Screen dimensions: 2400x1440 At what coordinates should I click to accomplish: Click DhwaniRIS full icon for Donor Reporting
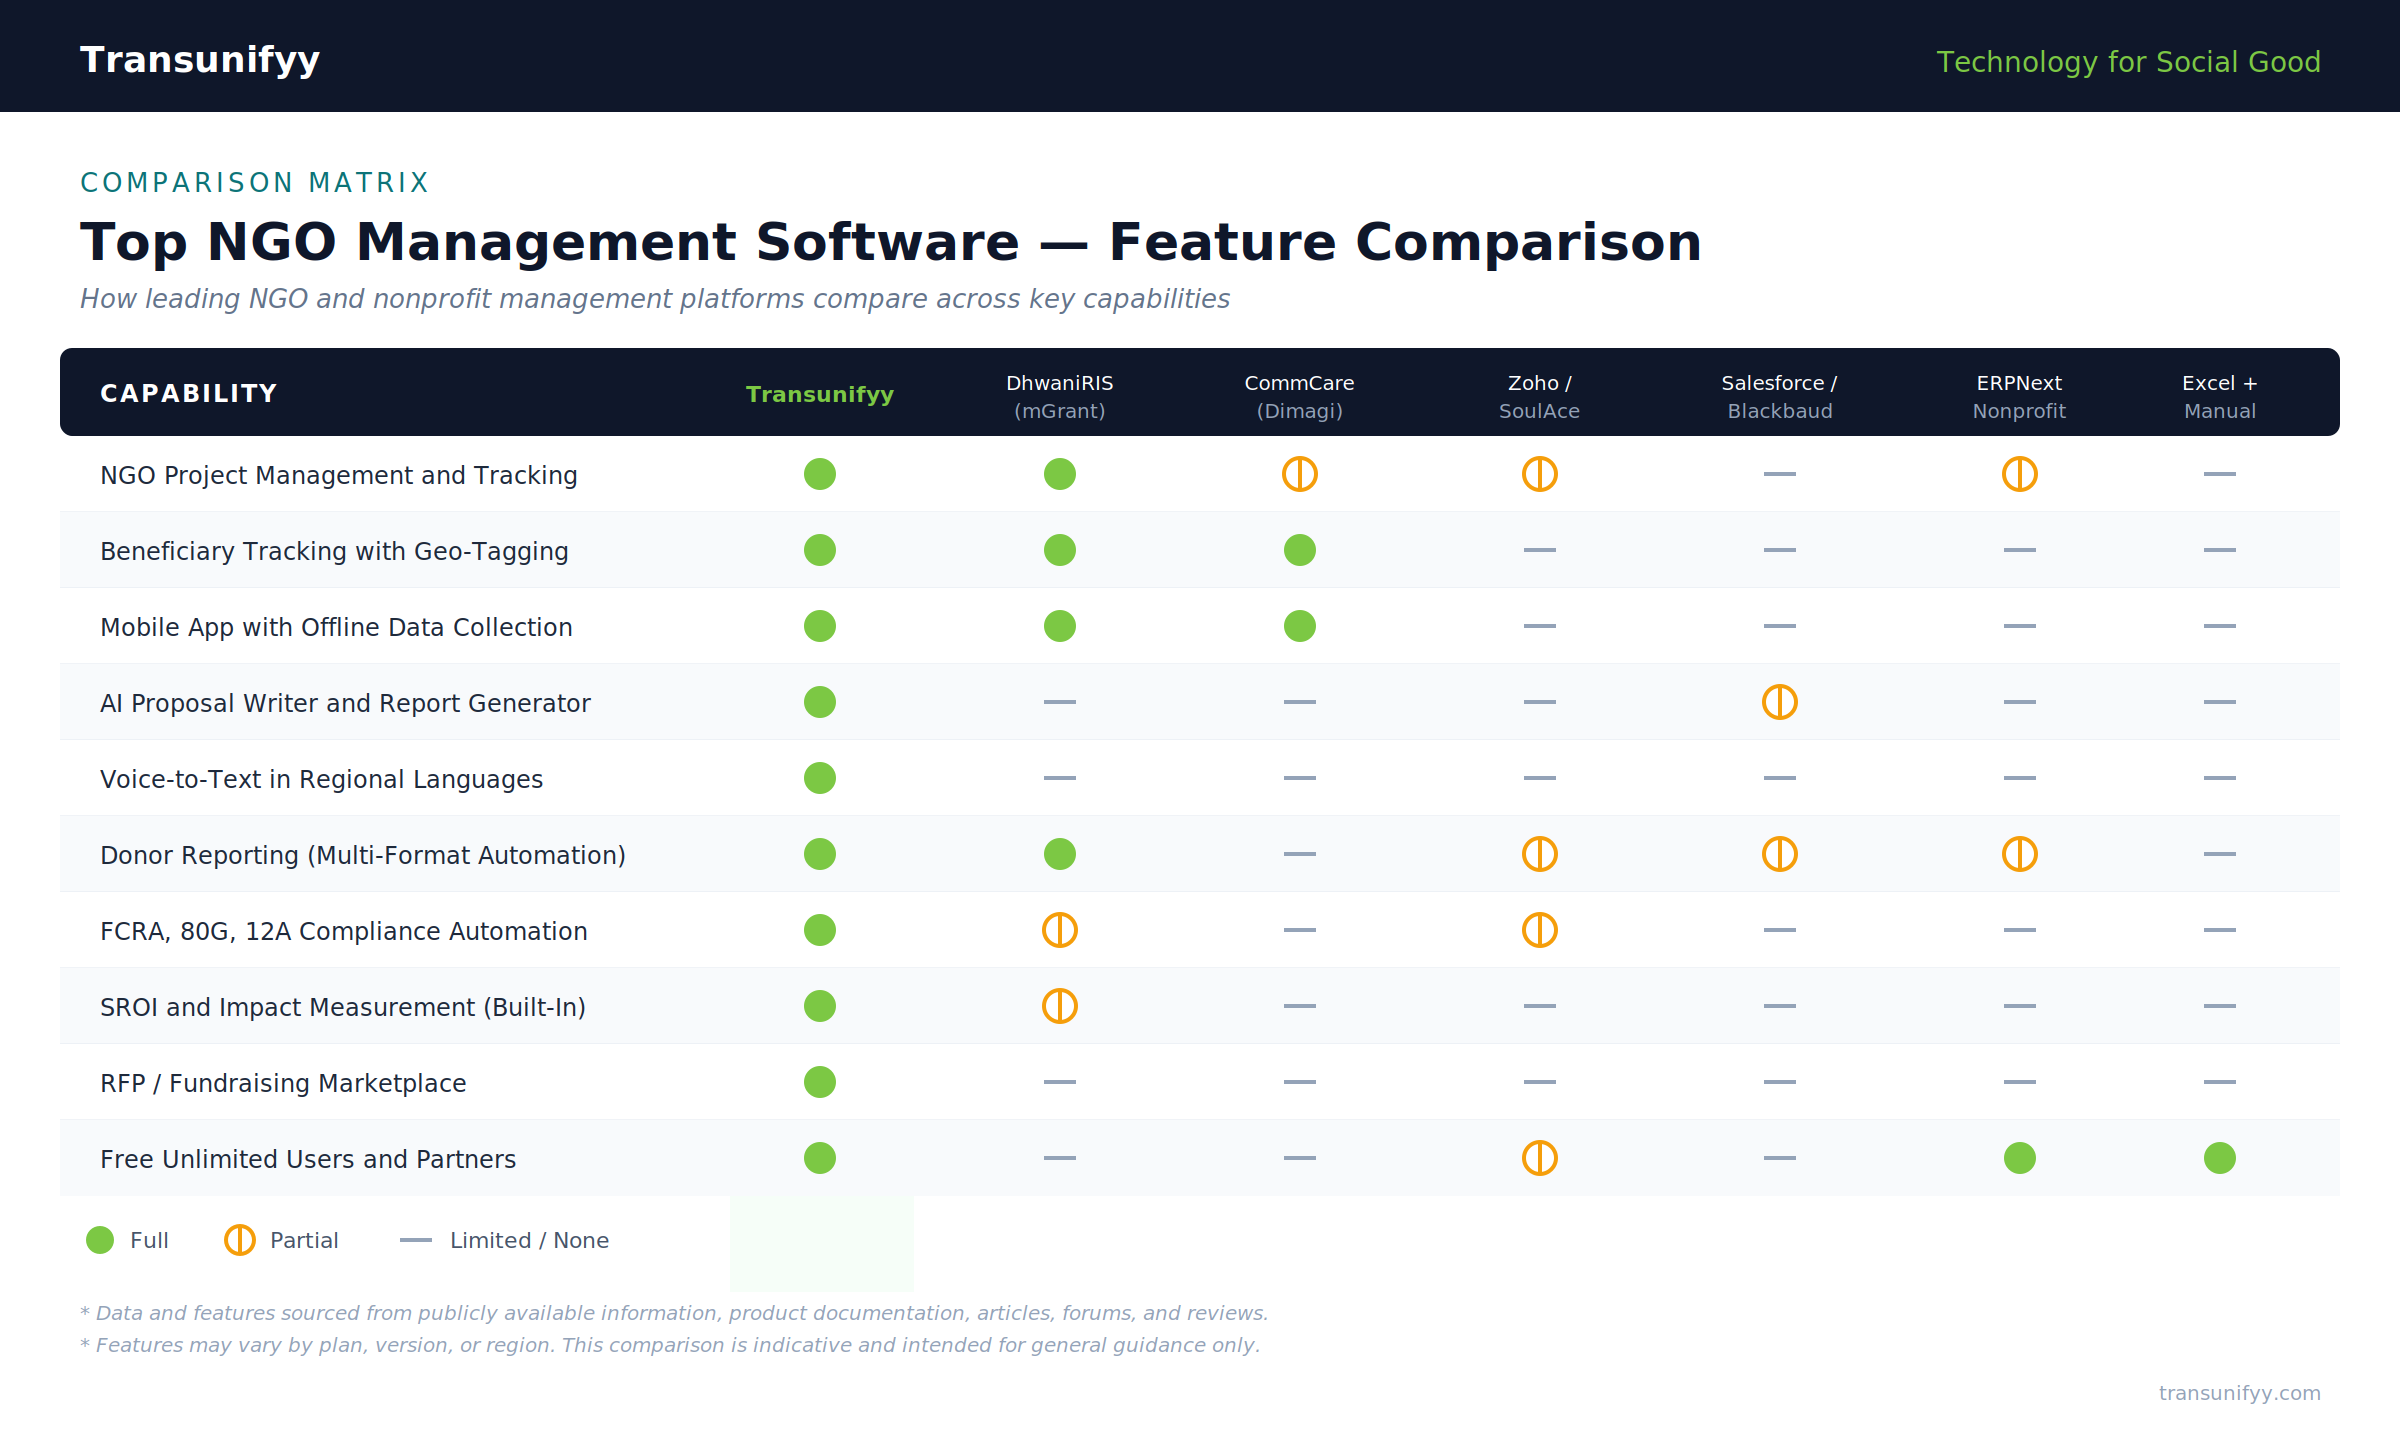pyautogui.click(x=1060, y=854)
